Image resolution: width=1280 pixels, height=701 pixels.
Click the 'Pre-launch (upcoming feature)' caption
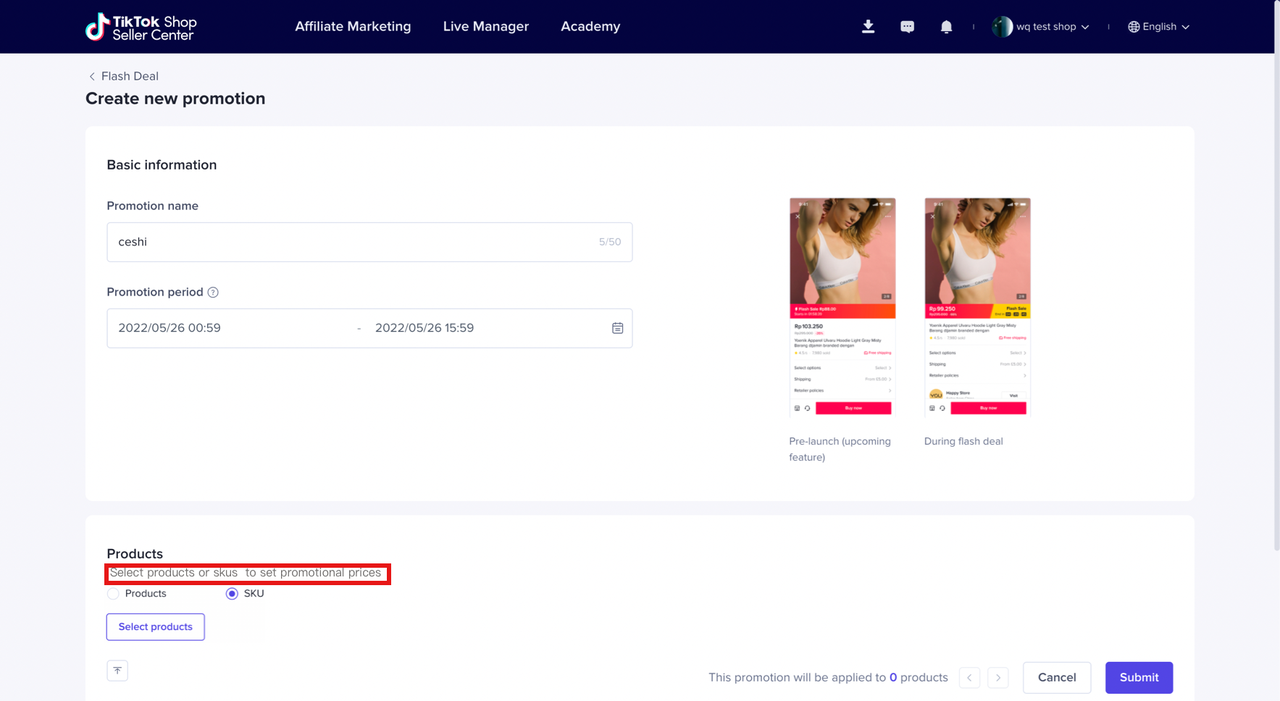[x=840, y=449]
